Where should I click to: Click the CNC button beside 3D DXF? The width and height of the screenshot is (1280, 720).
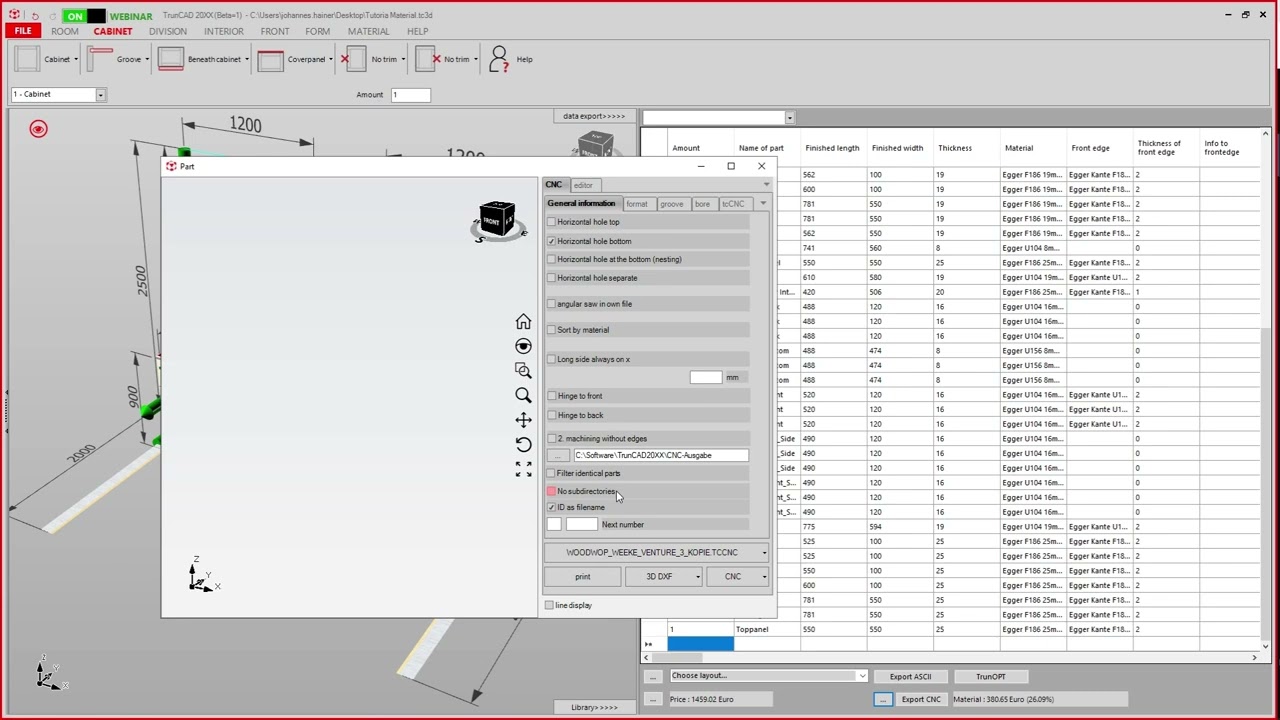click(x=733, y=577)
